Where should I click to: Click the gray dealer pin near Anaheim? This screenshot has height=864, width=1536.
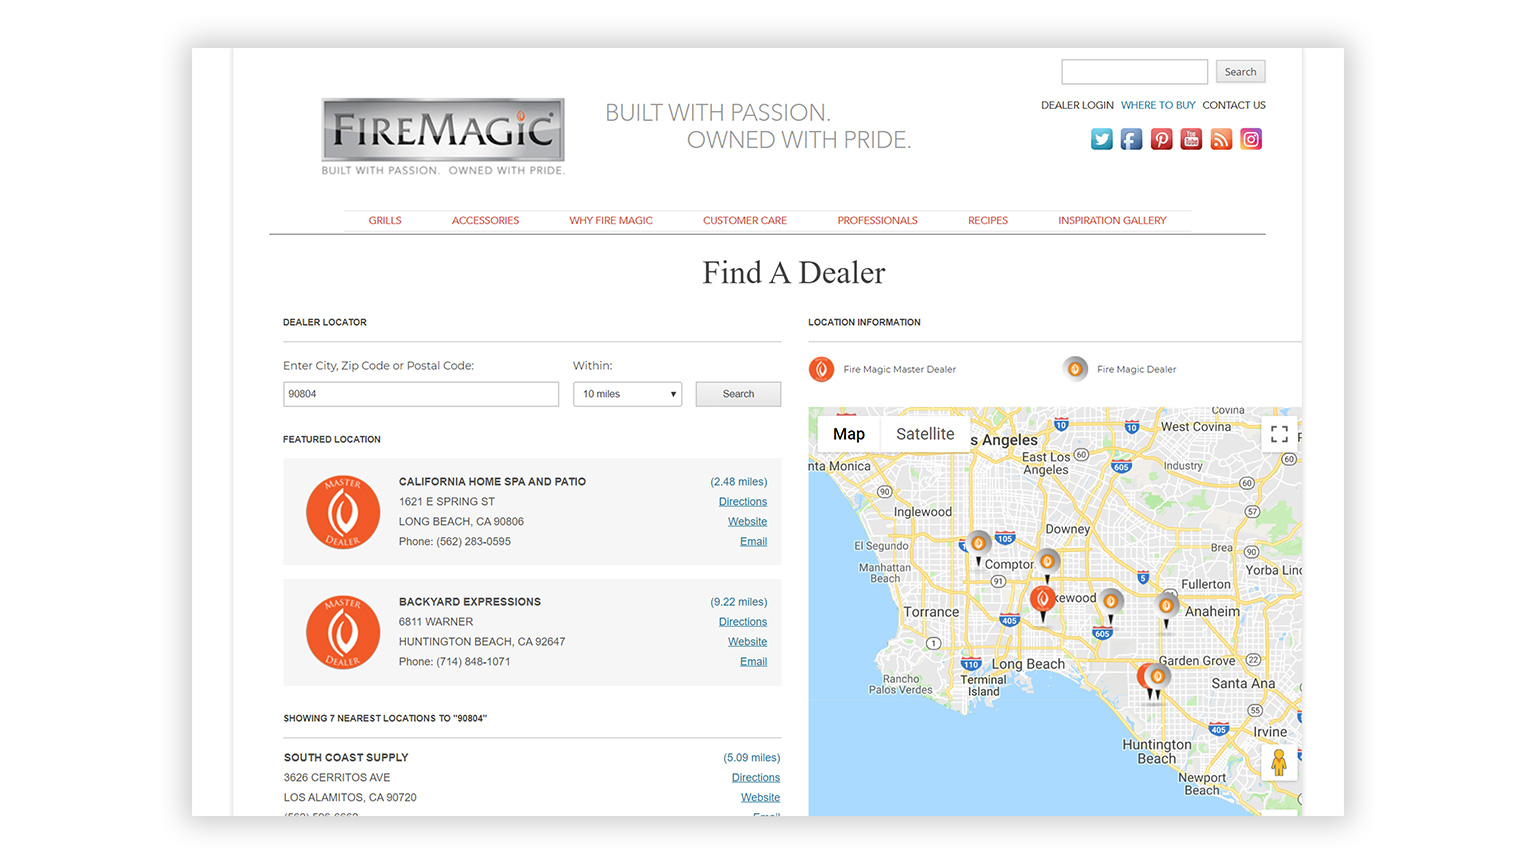click(1166, 608)
